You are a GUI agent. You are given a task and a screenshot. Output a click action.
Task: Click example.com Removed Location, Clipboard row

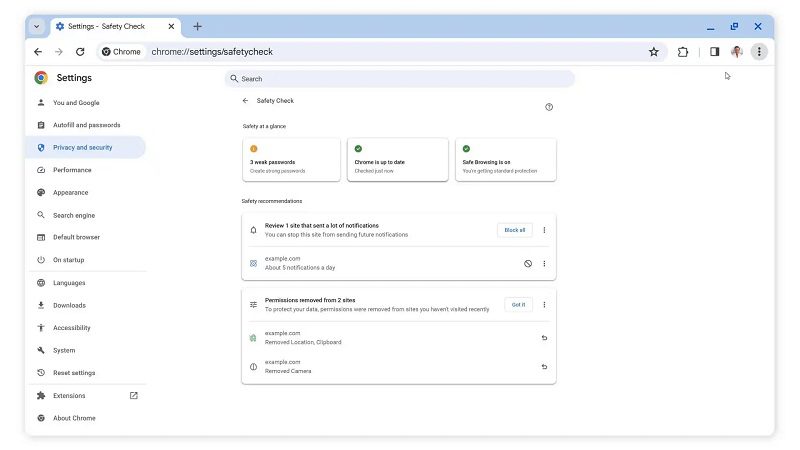tap(398, 338)
